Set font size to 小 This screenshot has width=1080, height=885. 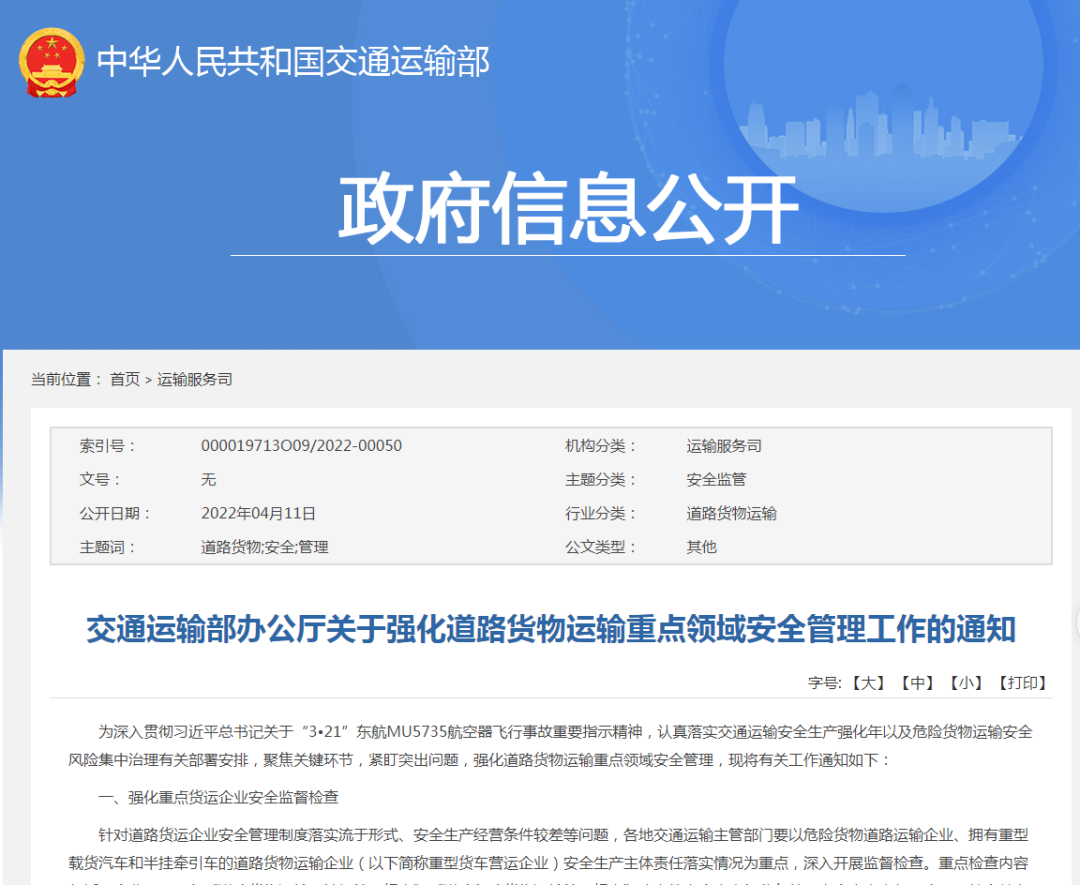(966, 683)
